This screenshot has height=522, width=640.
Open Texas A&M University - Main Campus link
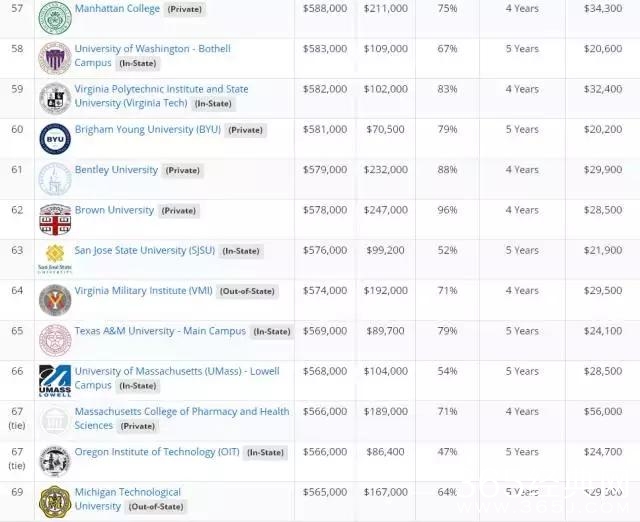[x=160, y=331]
